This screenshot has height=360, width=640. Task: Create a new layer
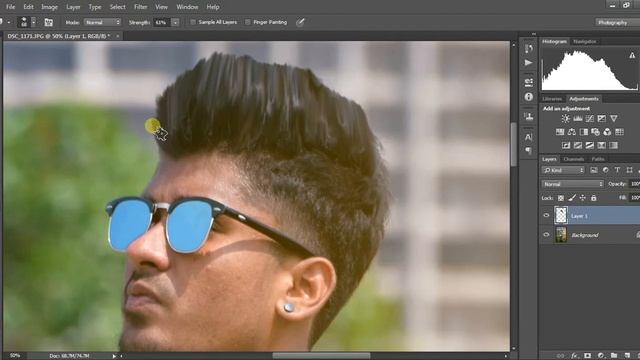(x=627, y=356)
